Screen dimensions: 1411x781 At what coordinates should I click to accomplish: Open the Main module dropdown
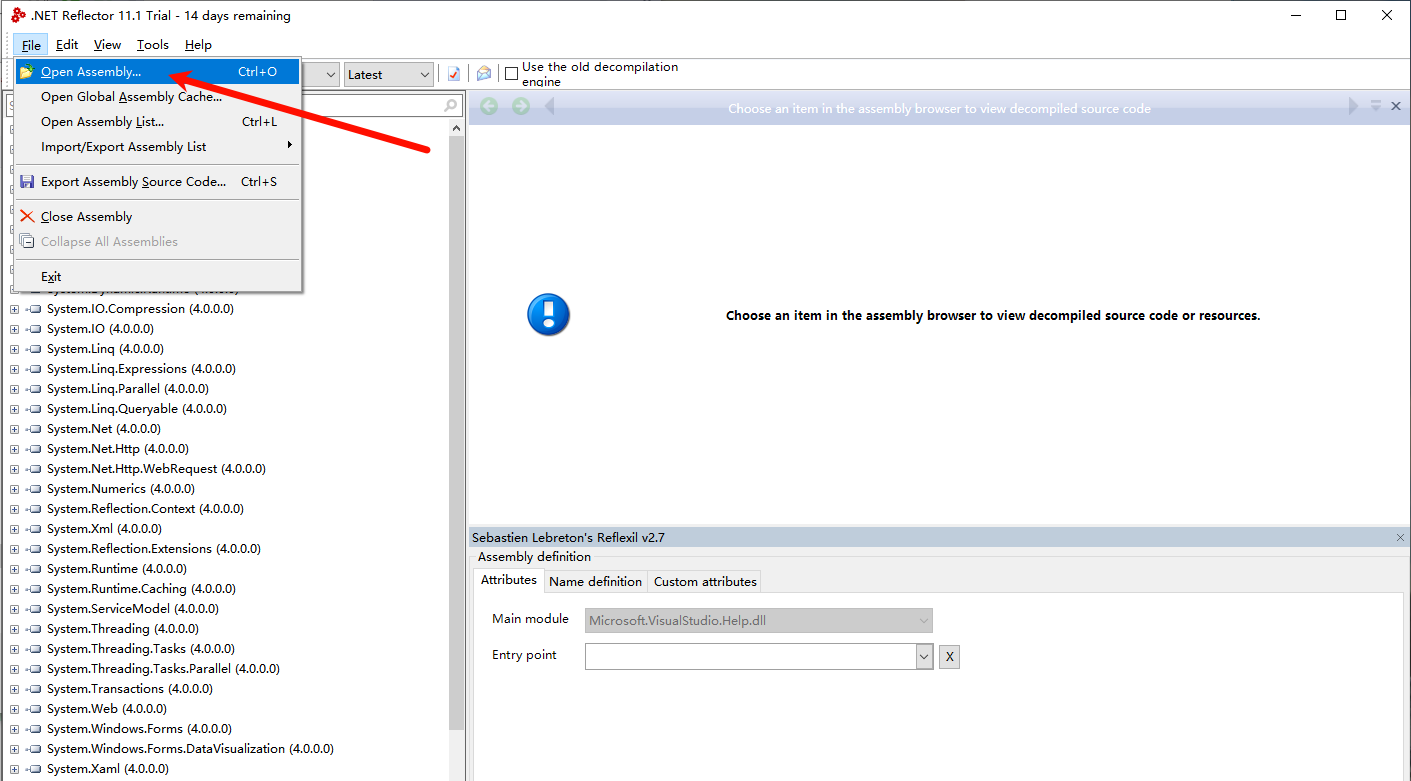(759, 620)
